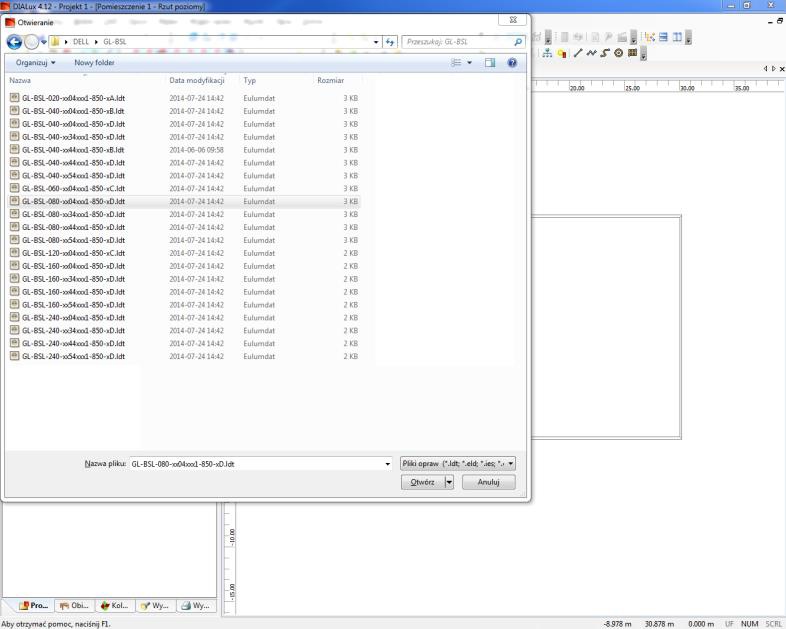Select the straight line tool icon
This screenshot has height=629, width=786.
(x=578, y=53)
